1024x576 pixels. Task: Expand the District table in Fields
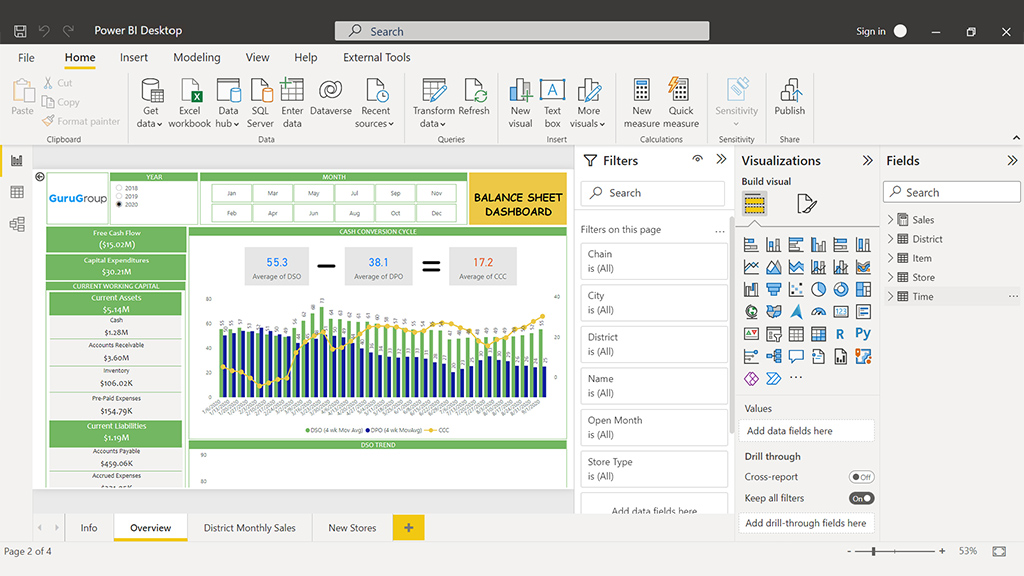(891, 239)
